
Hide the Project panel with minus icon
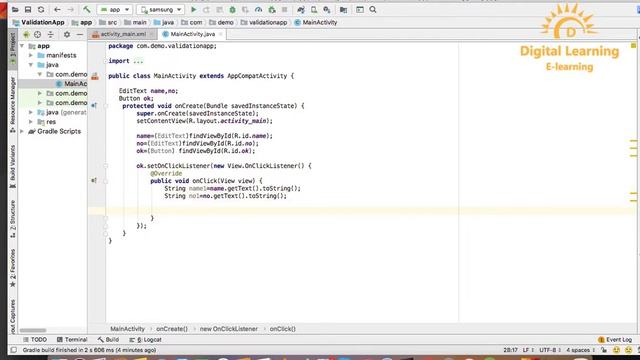pos(80,35)
